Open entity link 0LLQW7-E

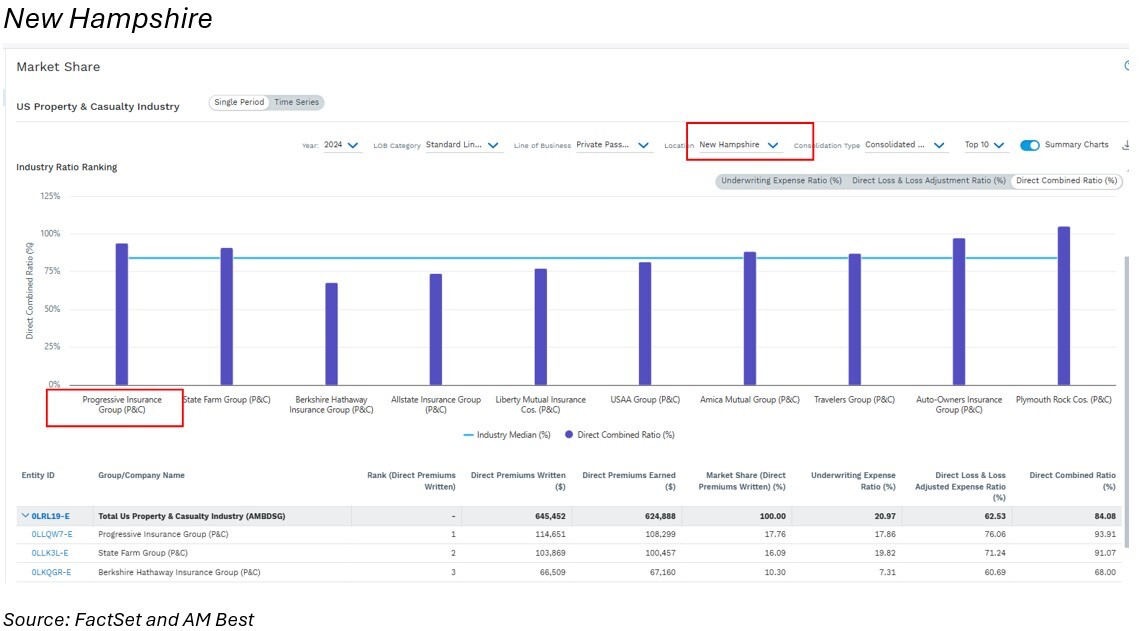[52, 534]
